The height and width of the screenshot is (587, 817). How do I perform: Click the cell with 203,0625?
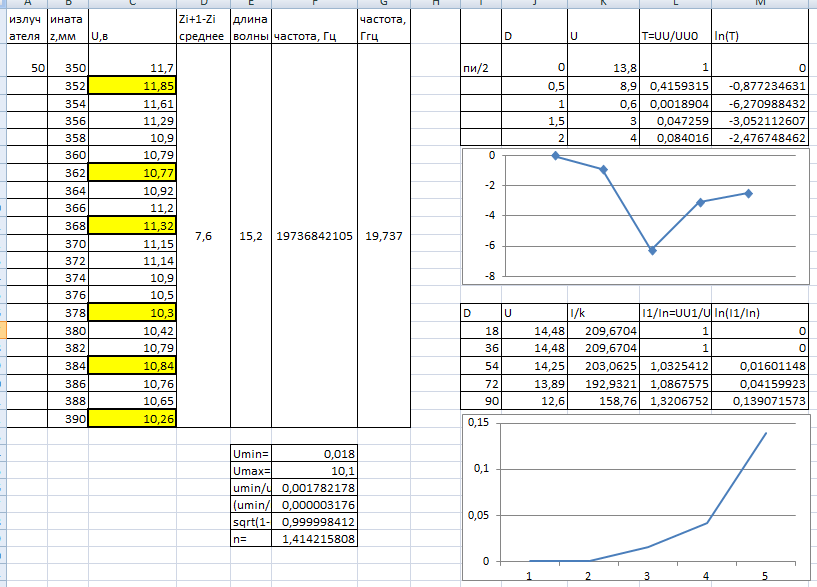(603, 366)
